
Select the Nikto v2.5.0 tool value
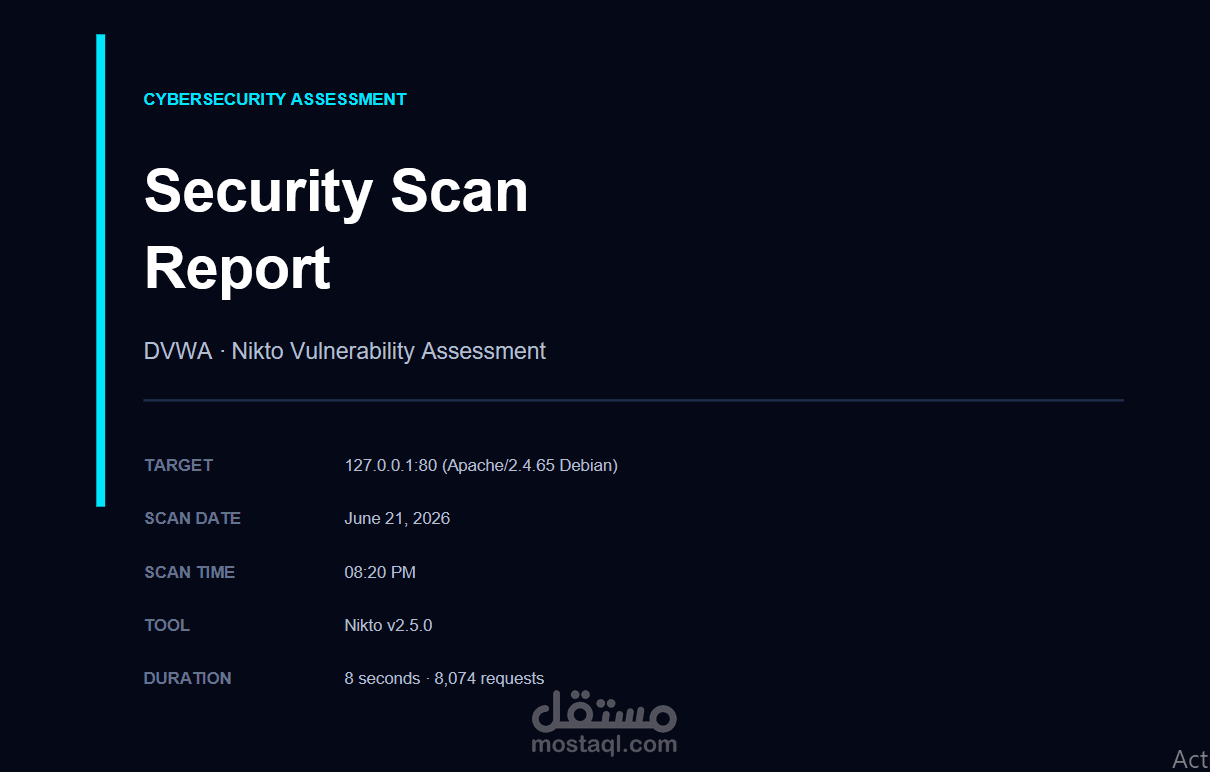pos(388,625)
